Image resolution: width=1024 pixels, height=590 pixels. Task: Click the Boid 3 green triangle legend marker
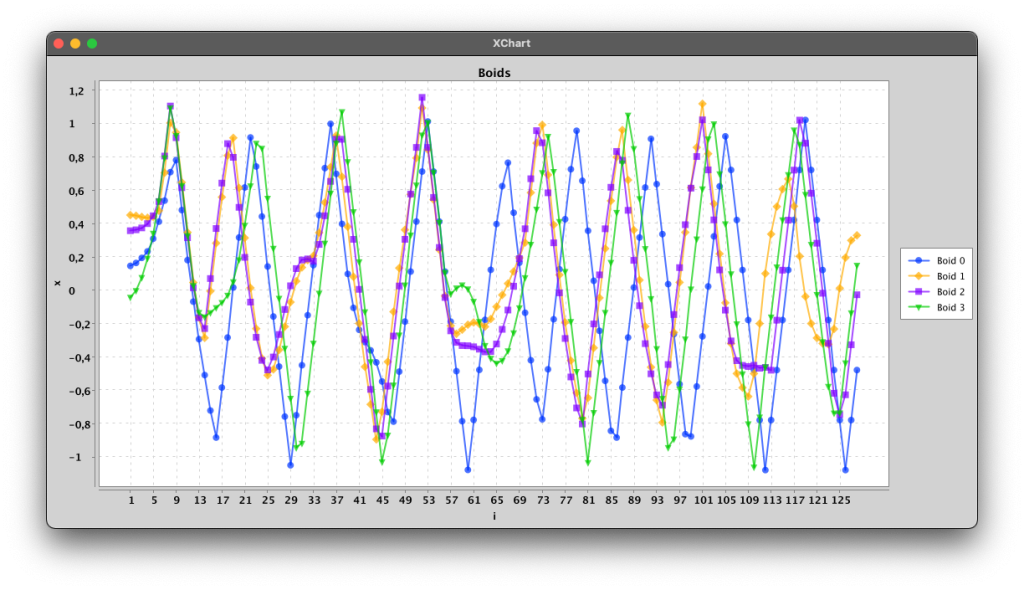919,307
